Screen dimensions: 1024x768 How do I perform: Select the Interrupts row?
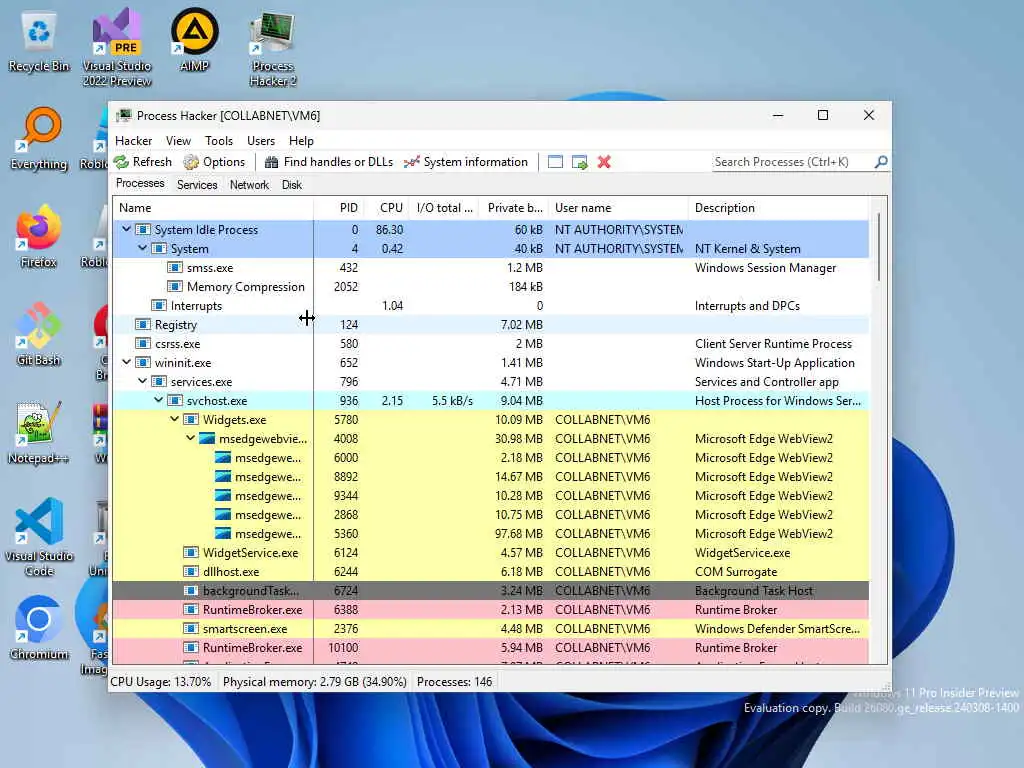click(490, 306)
